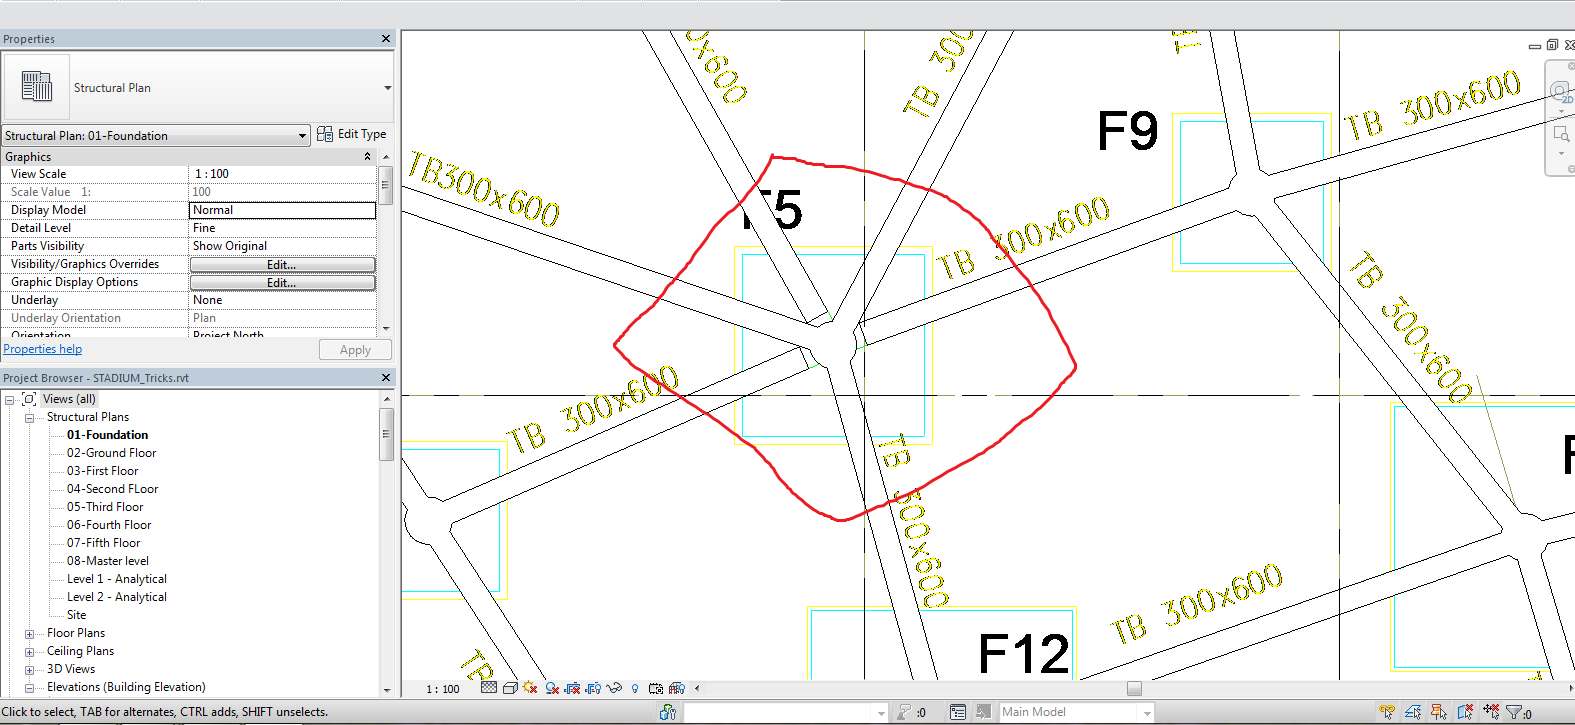Click Edit for Graphic Display Options
Screen dimensions: 1575x725
coord(282,283)
